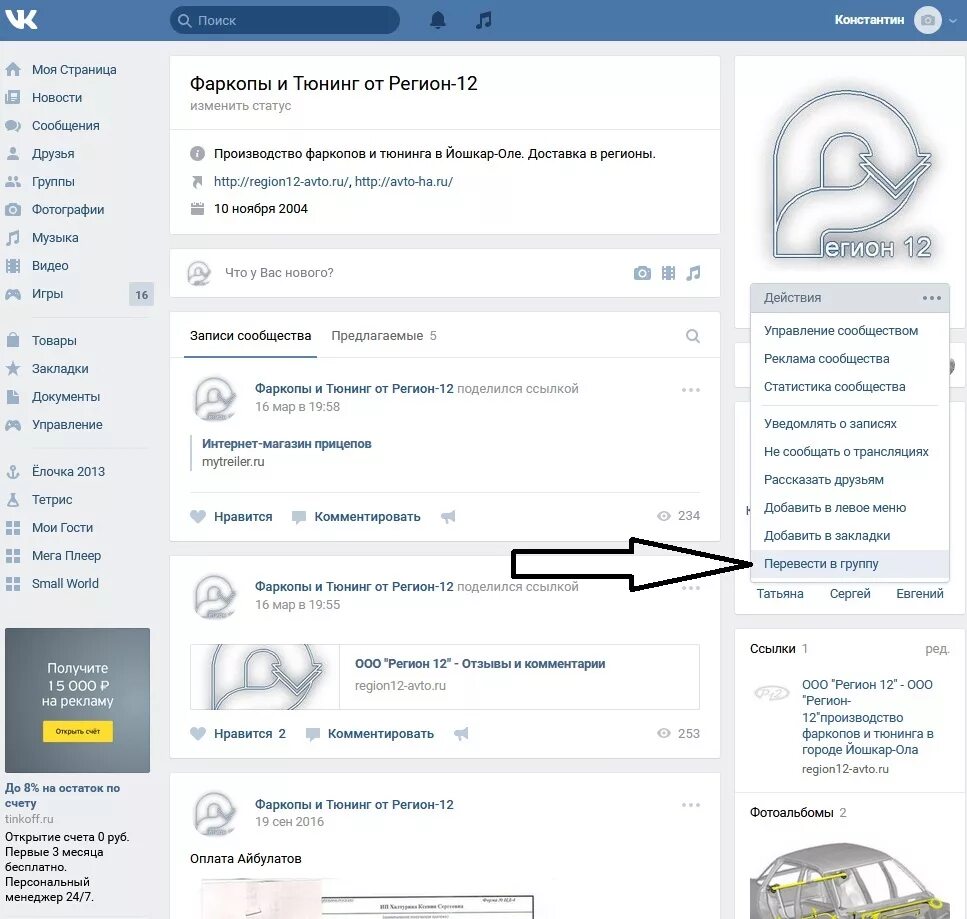
Task: Click изменить статус under community title
Action: click(x=241, y=106)
